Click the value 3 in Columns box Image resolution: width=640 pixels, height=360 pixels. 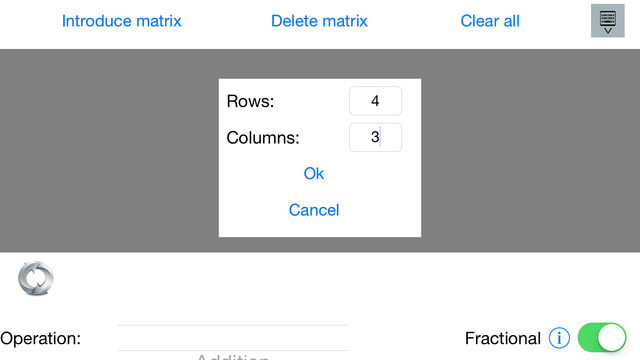(x=375, y=137)
